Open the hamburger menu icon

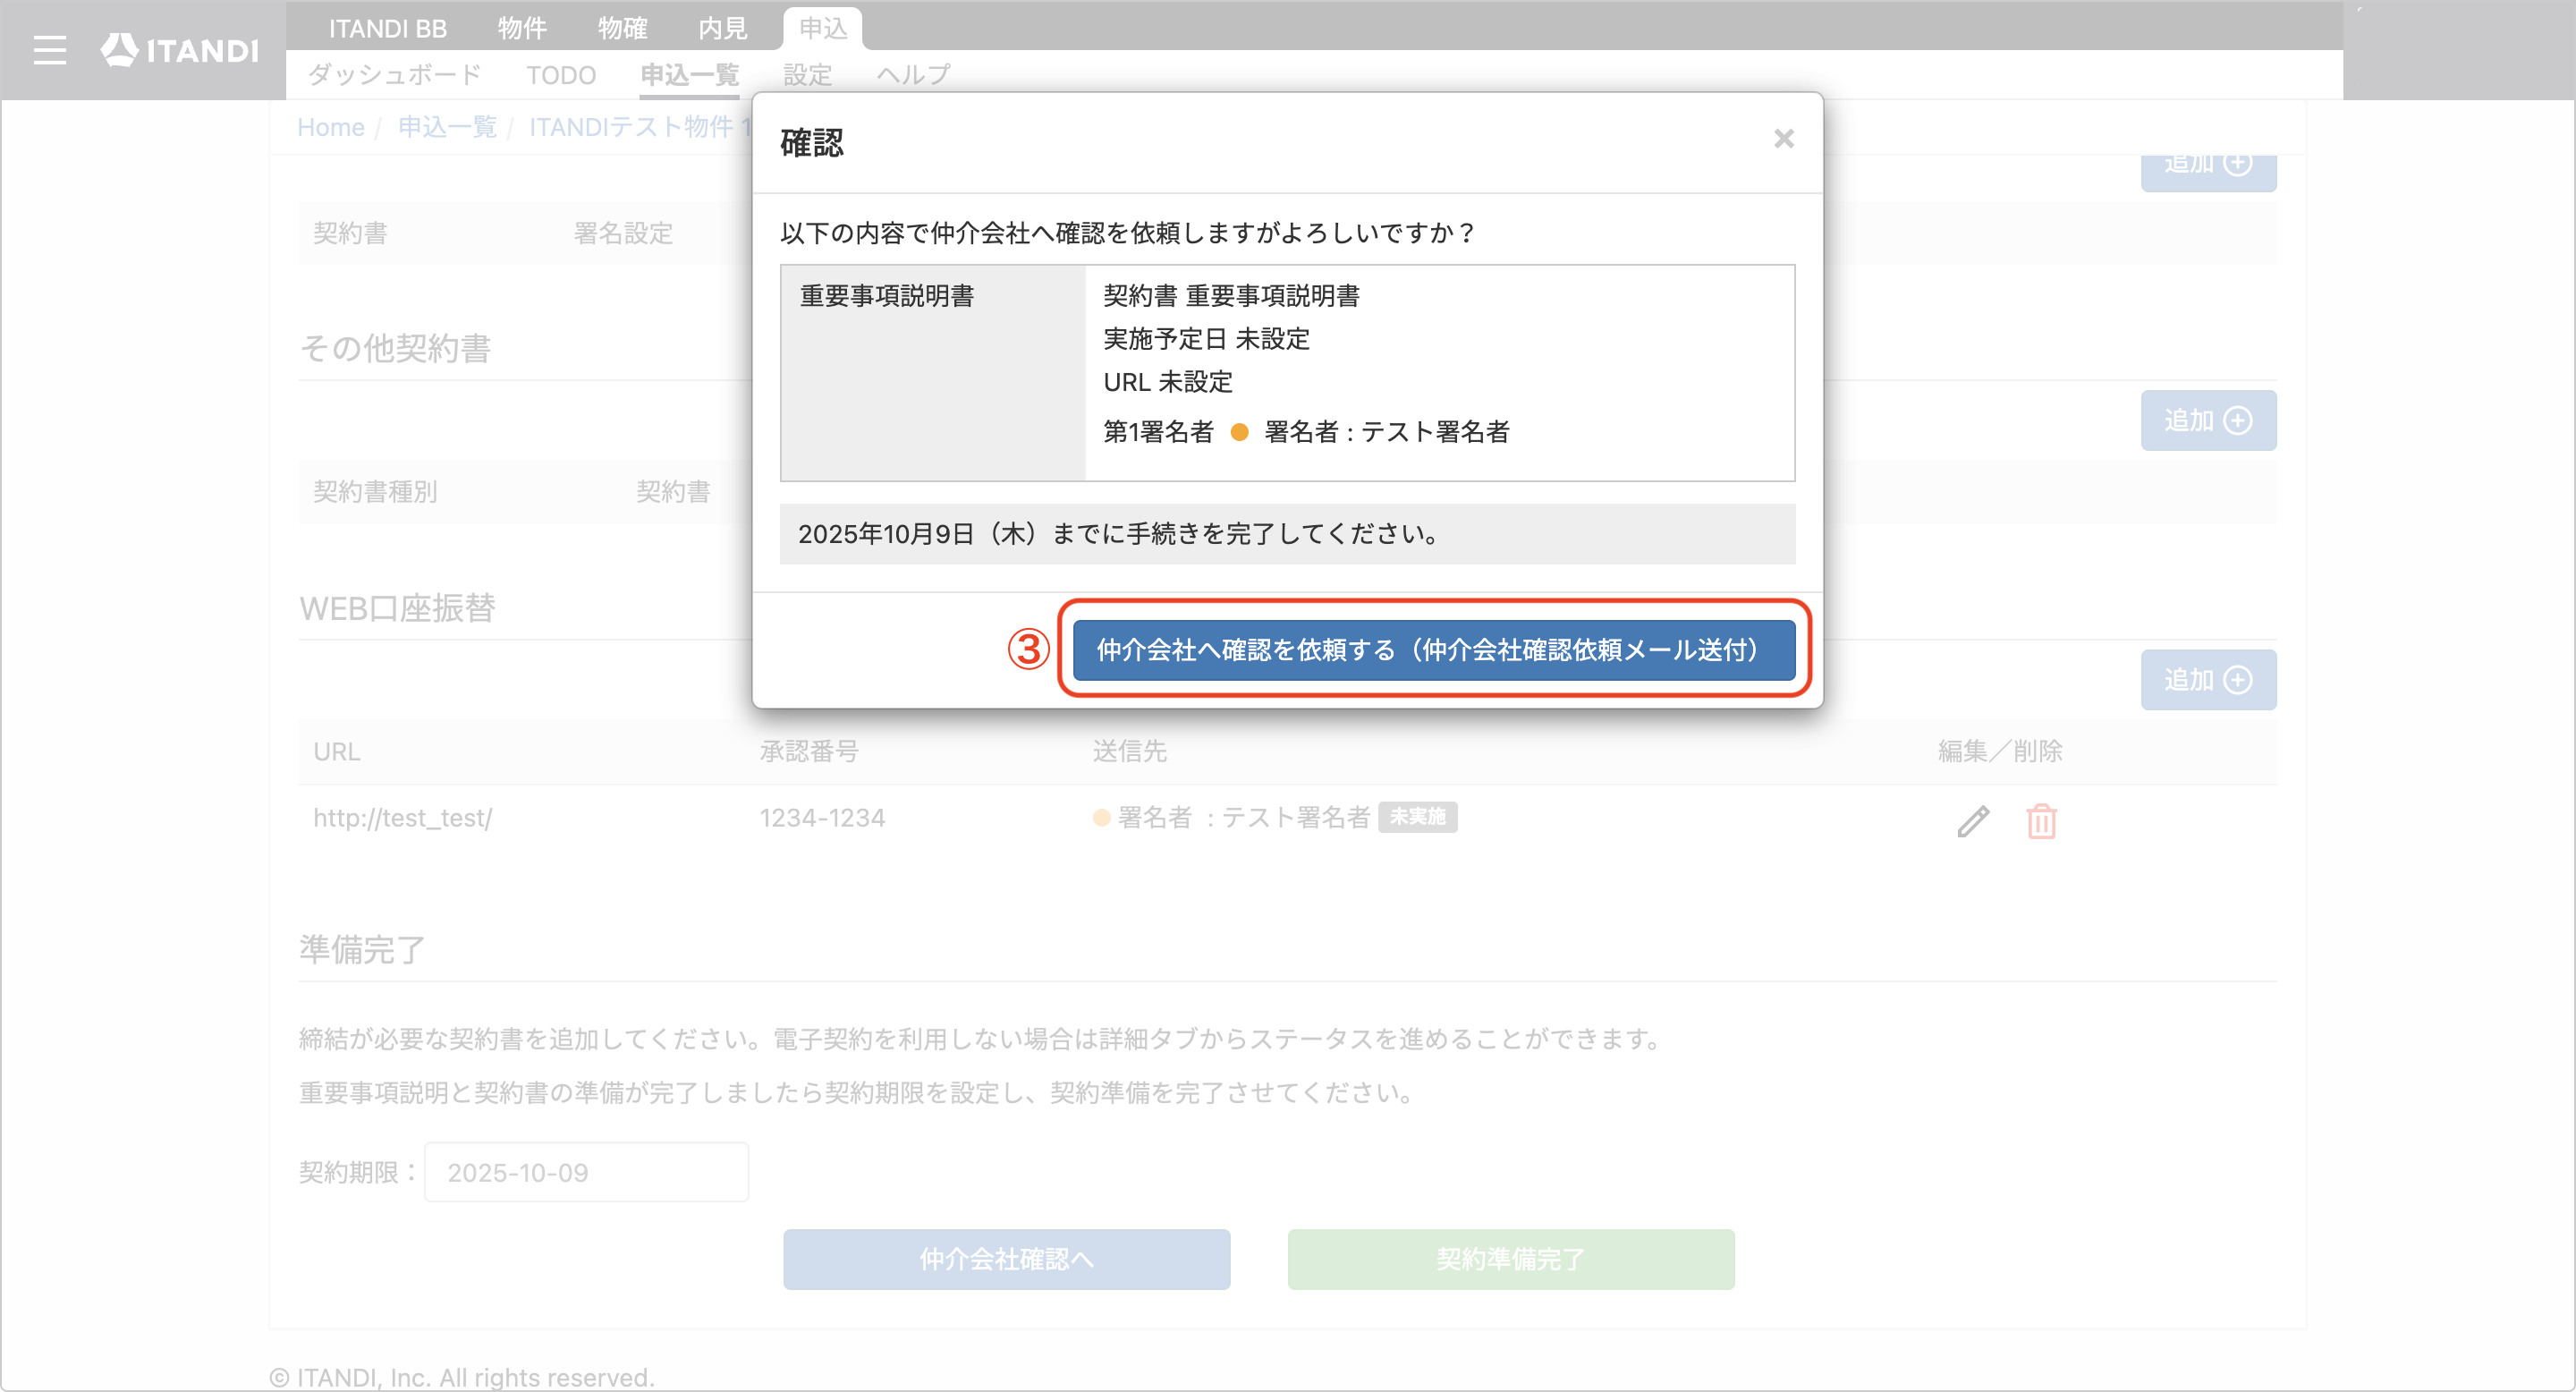49,50
